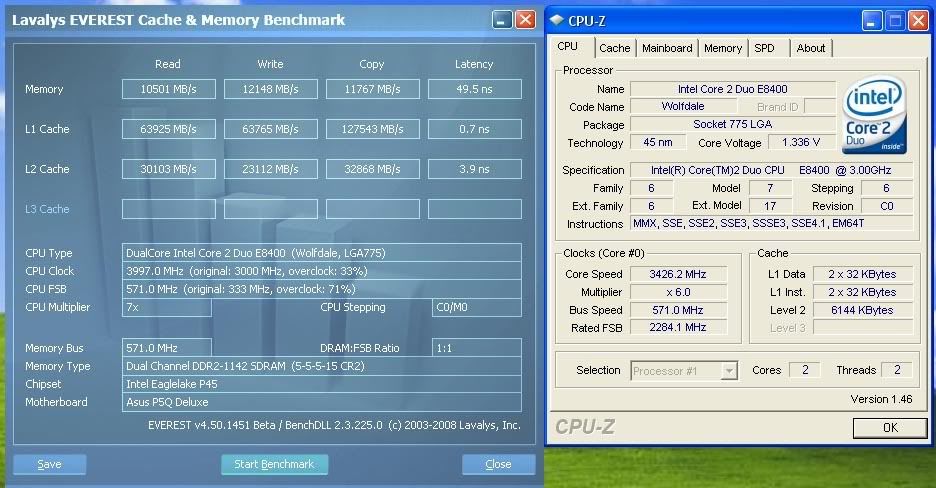Click the L1 Cache Write value 63765 MB/s

[270, 129]
